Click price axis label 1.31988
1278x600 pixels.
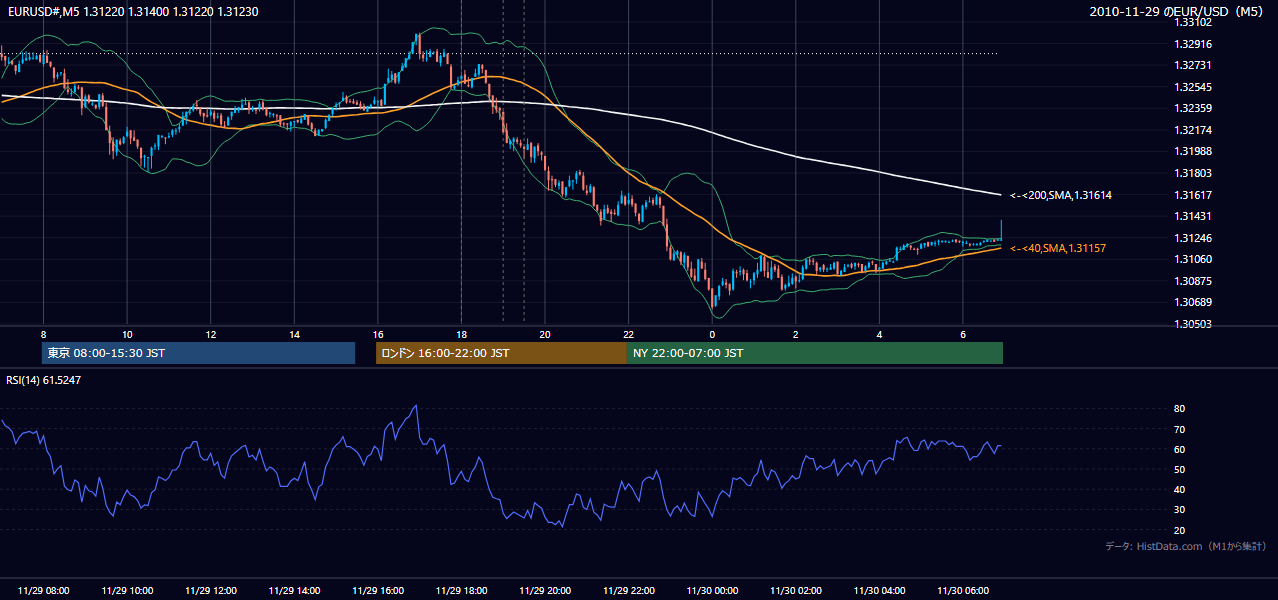(x=1192, y=151)
